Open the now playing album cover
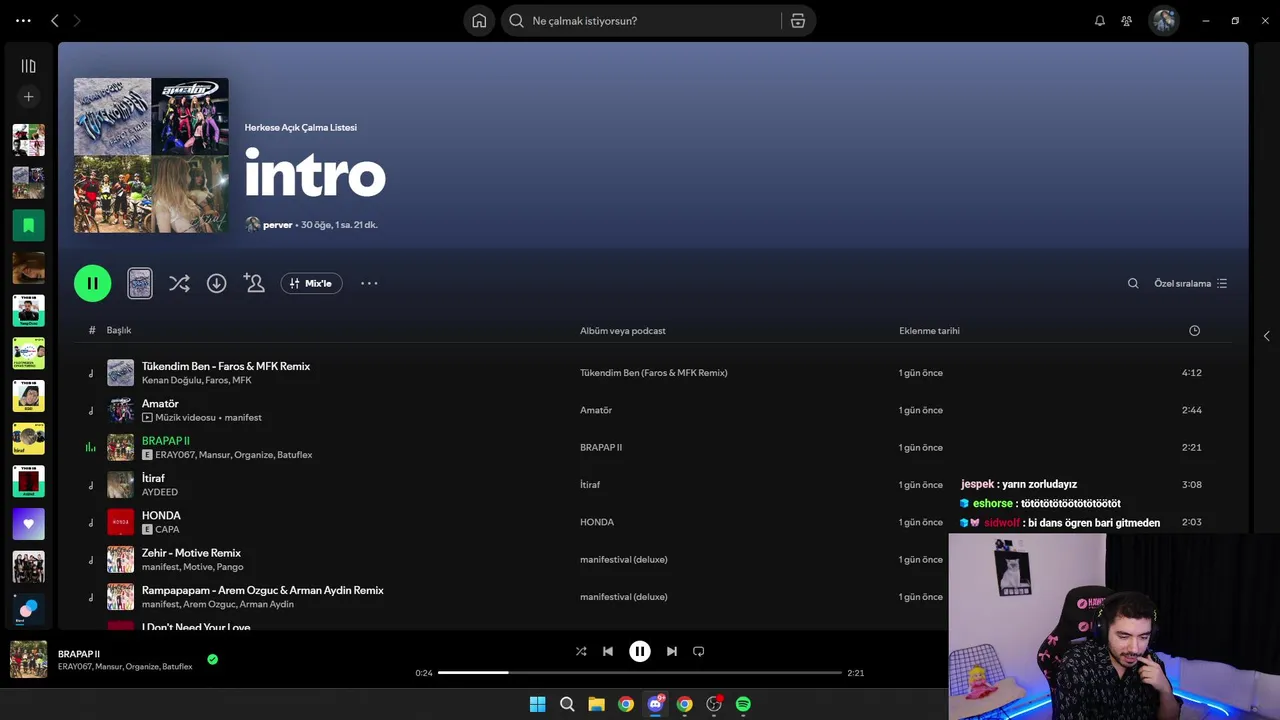The height and width of the screenshot is (720, 1280). pos(28,660)
